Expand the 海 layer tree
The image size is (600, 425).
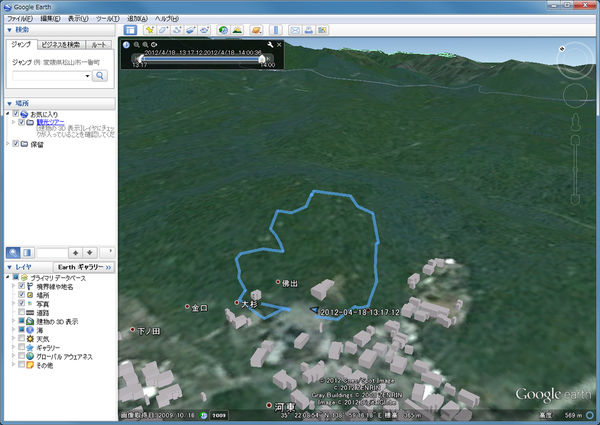tap(13, 329)
